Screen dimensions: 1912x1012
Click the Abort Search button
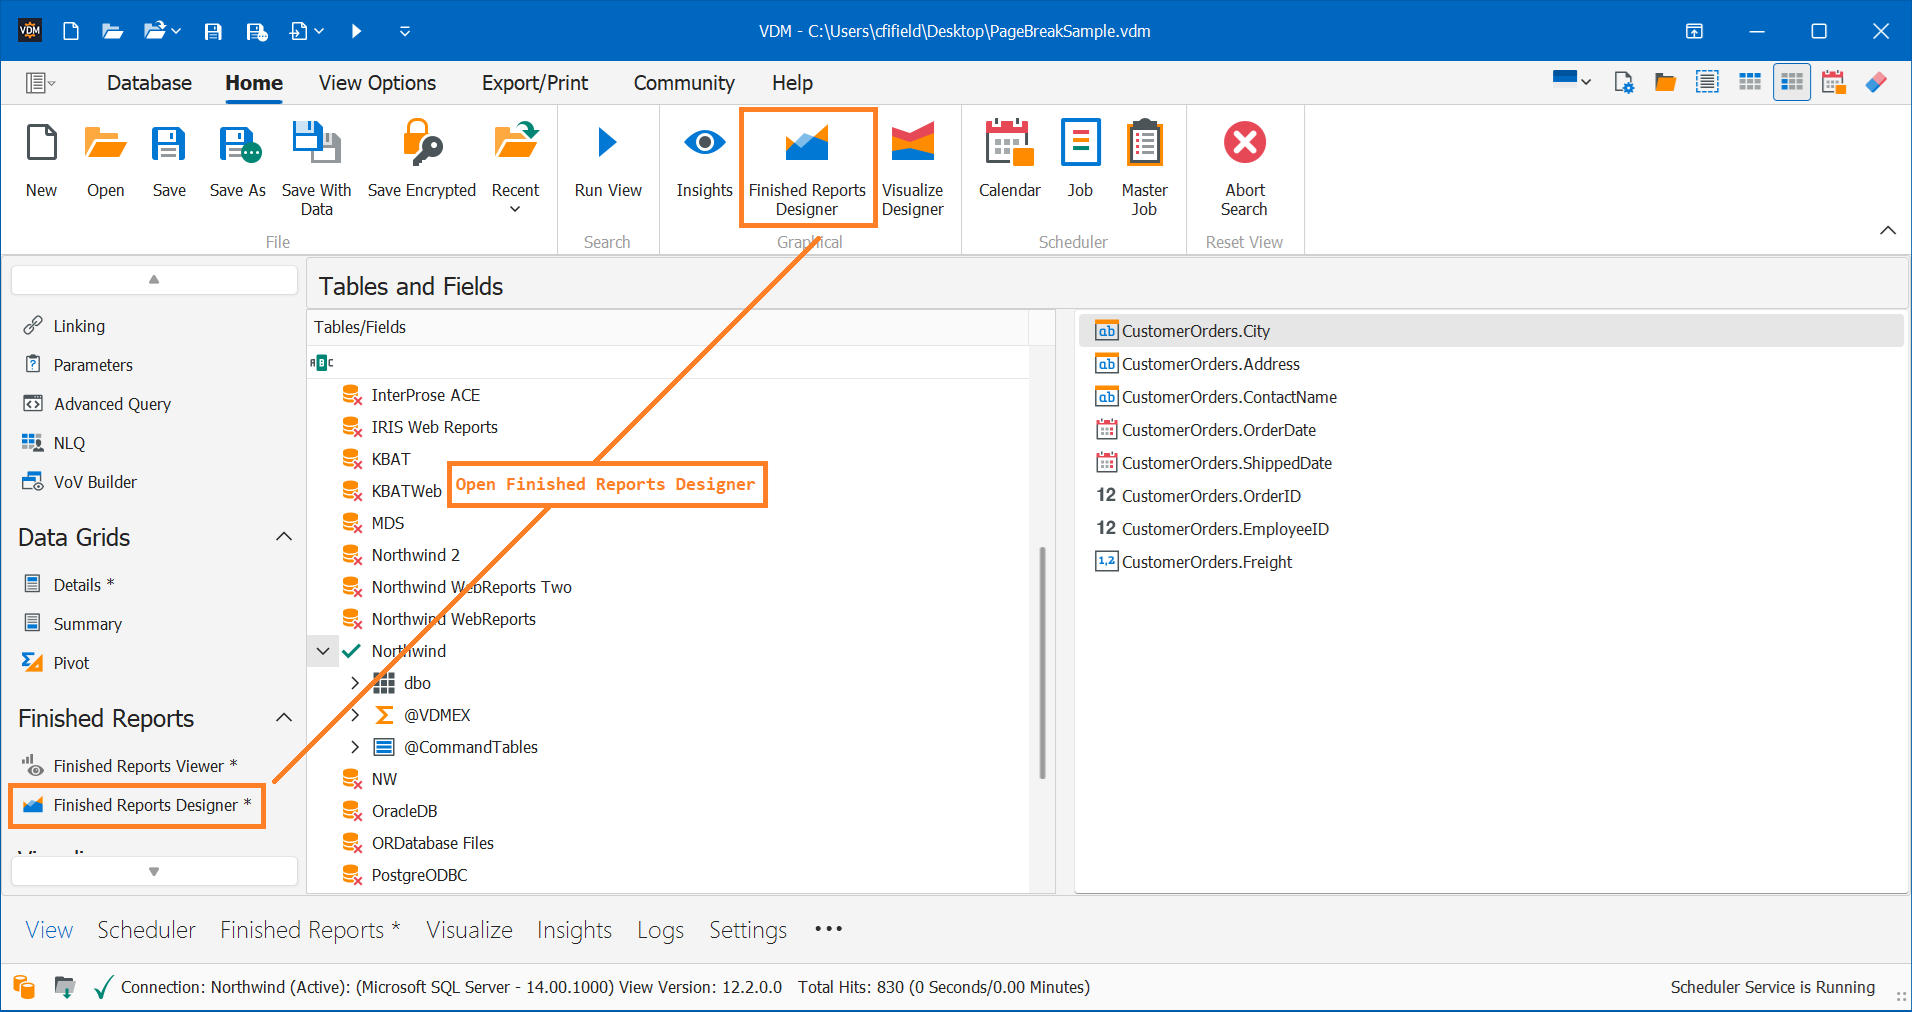coord(1244,167)
